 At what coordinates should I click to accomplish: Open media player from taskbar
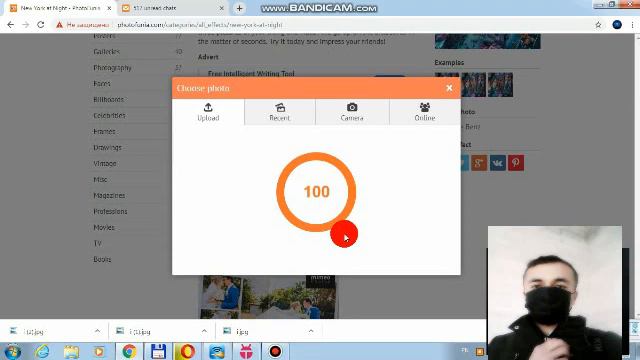[x=100, y=351]
